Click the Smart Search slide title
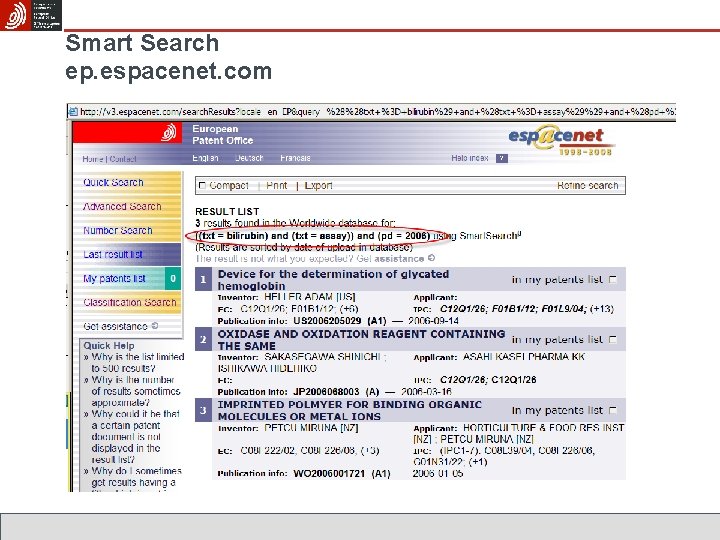Viewport: 720px width, 540px height. coord(142,43)
